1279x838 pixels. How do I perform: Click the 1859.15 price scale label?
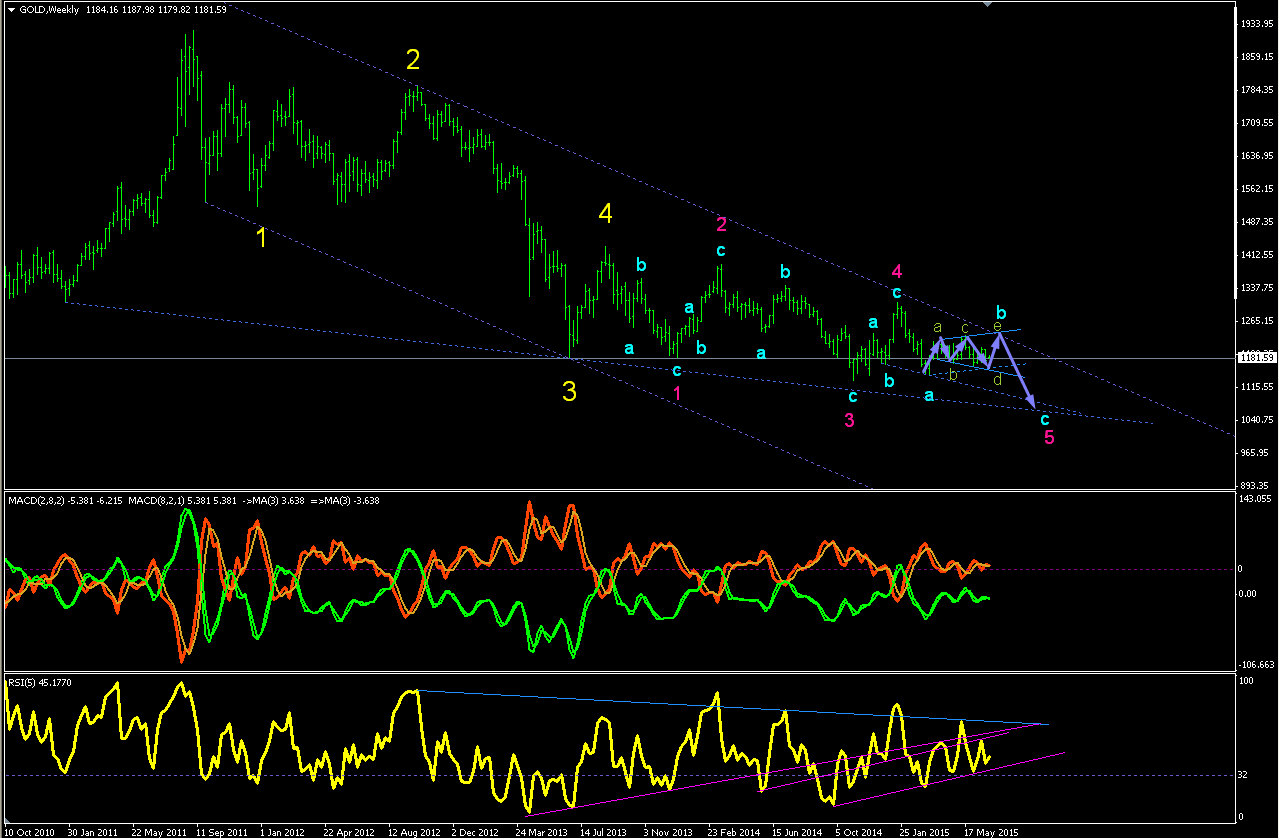[x=1258, y=57]
